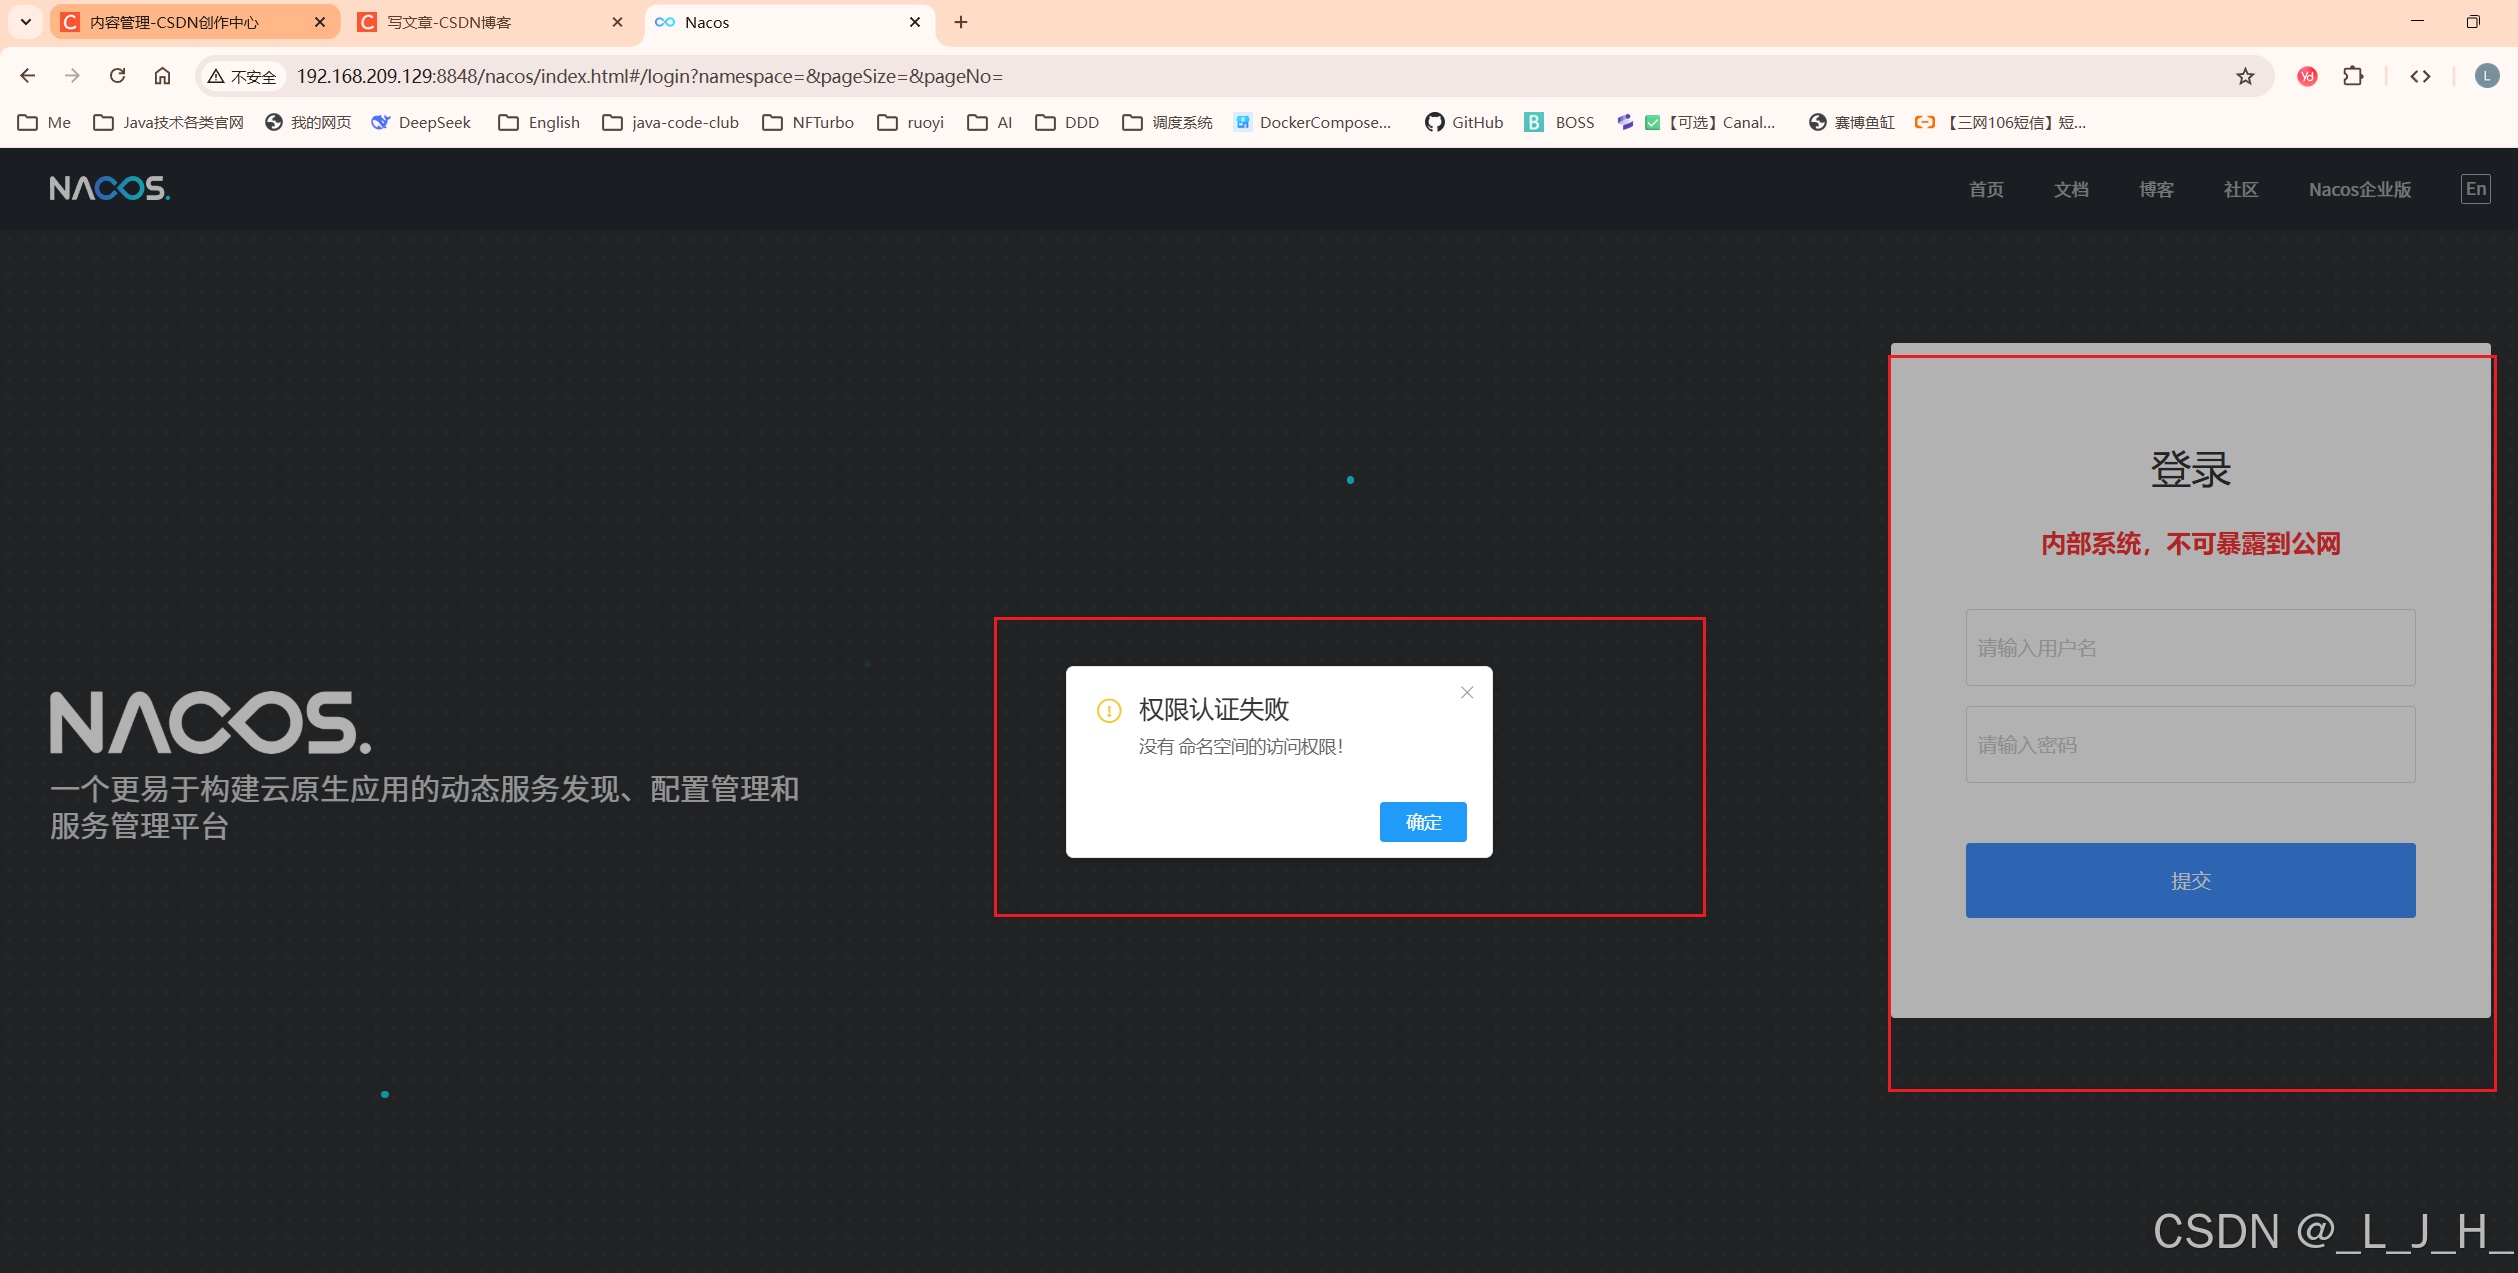Click the 确定 button in dialog
Screen dimensions: 2518x1273
click(1422, 822)
